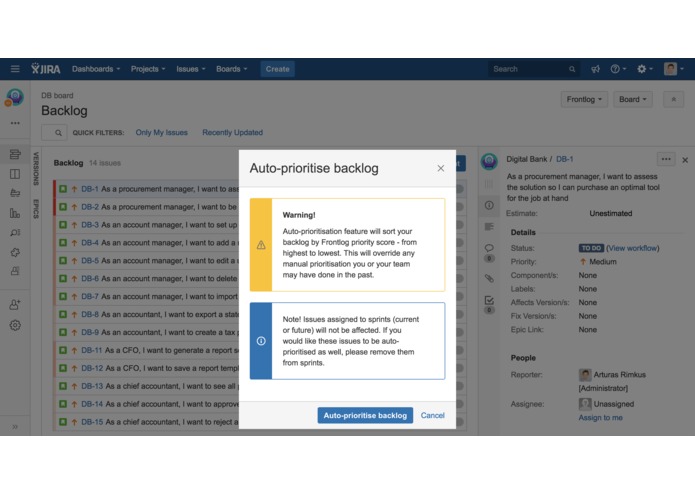The image size is (695, 494).
Task: Click the TO DO status badge
Action: (591, 248)
